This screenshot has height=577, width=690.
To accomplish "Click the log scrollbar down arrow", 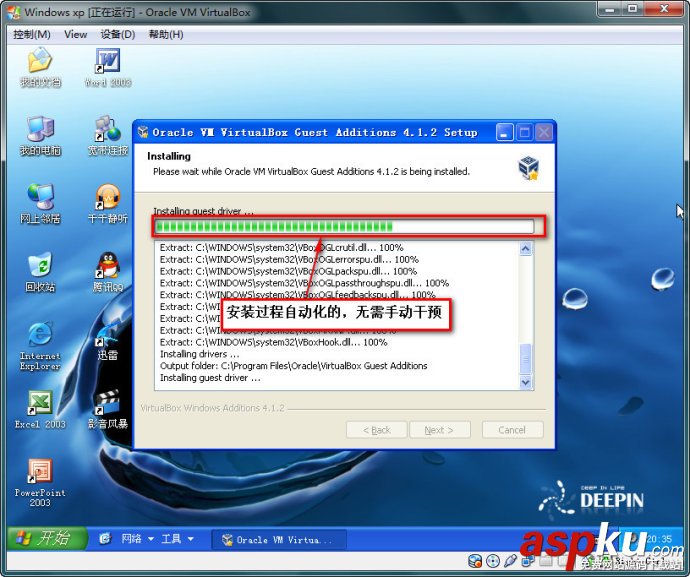I will coord(525,382).
